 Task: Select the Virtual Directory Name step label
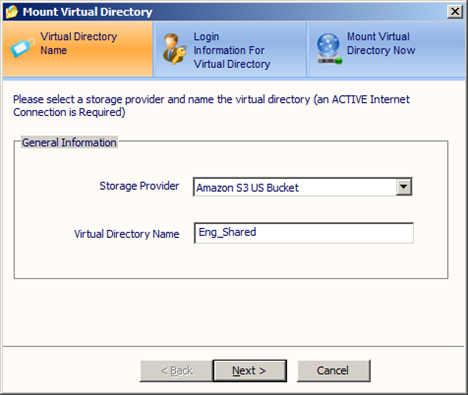click(79, 43)
